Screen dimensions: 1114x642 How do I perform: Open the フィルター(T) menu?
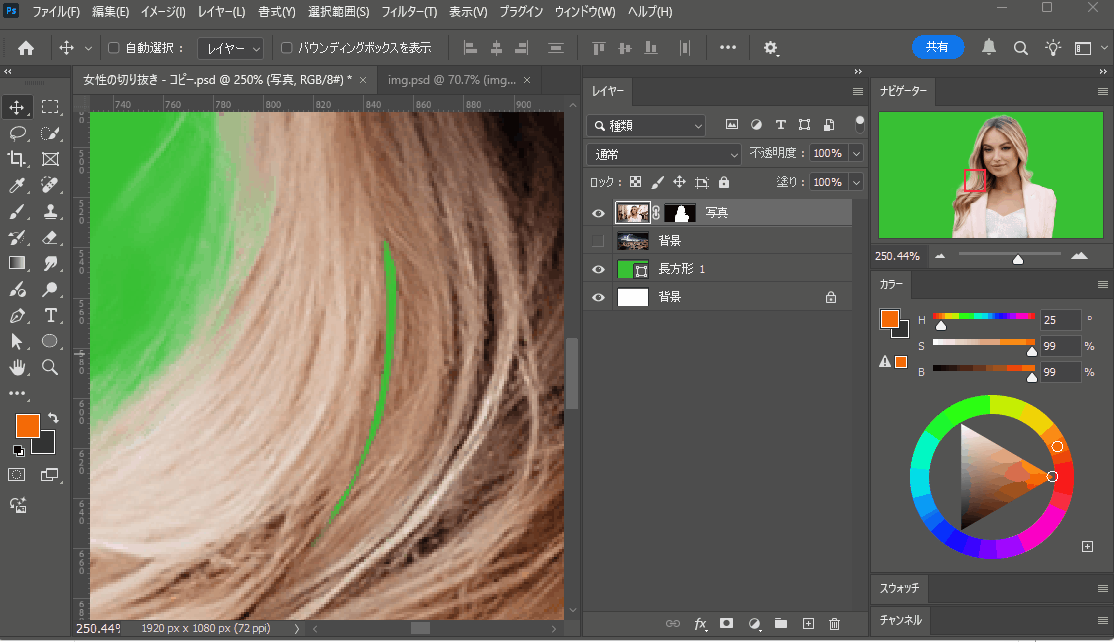409,12
